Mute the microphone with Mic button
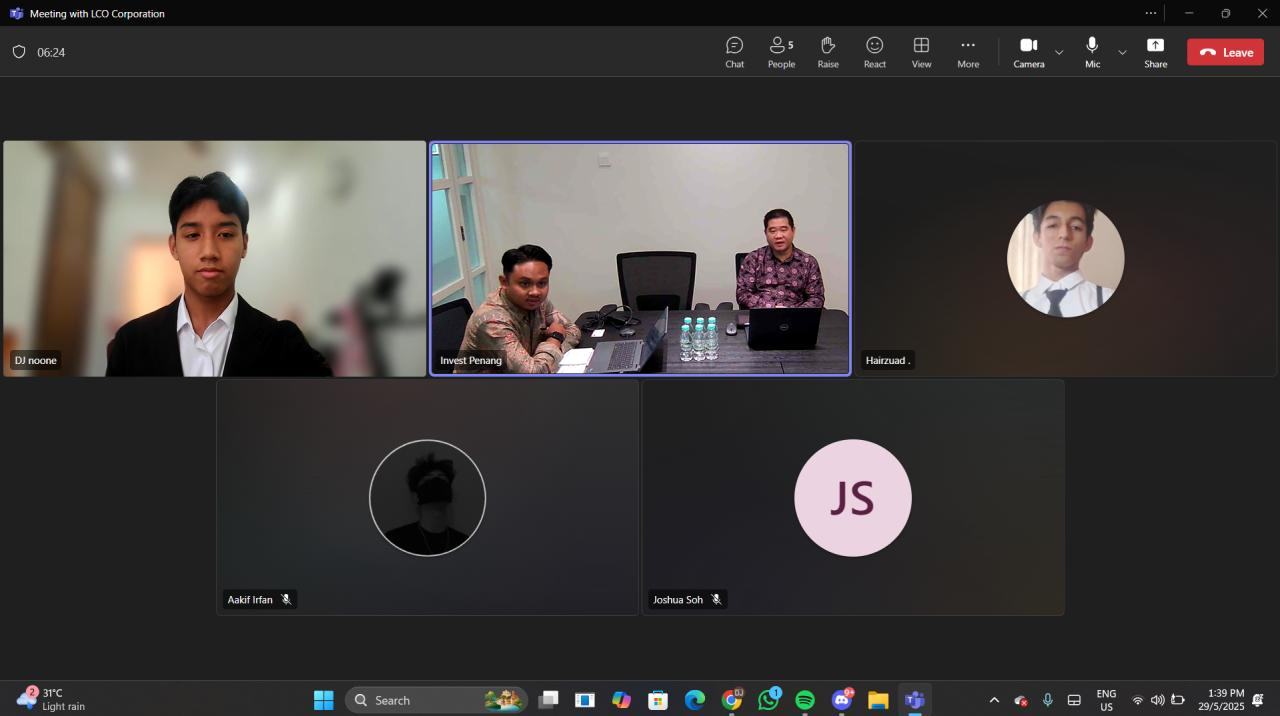1280x716 pixels. click(1092, 52)
